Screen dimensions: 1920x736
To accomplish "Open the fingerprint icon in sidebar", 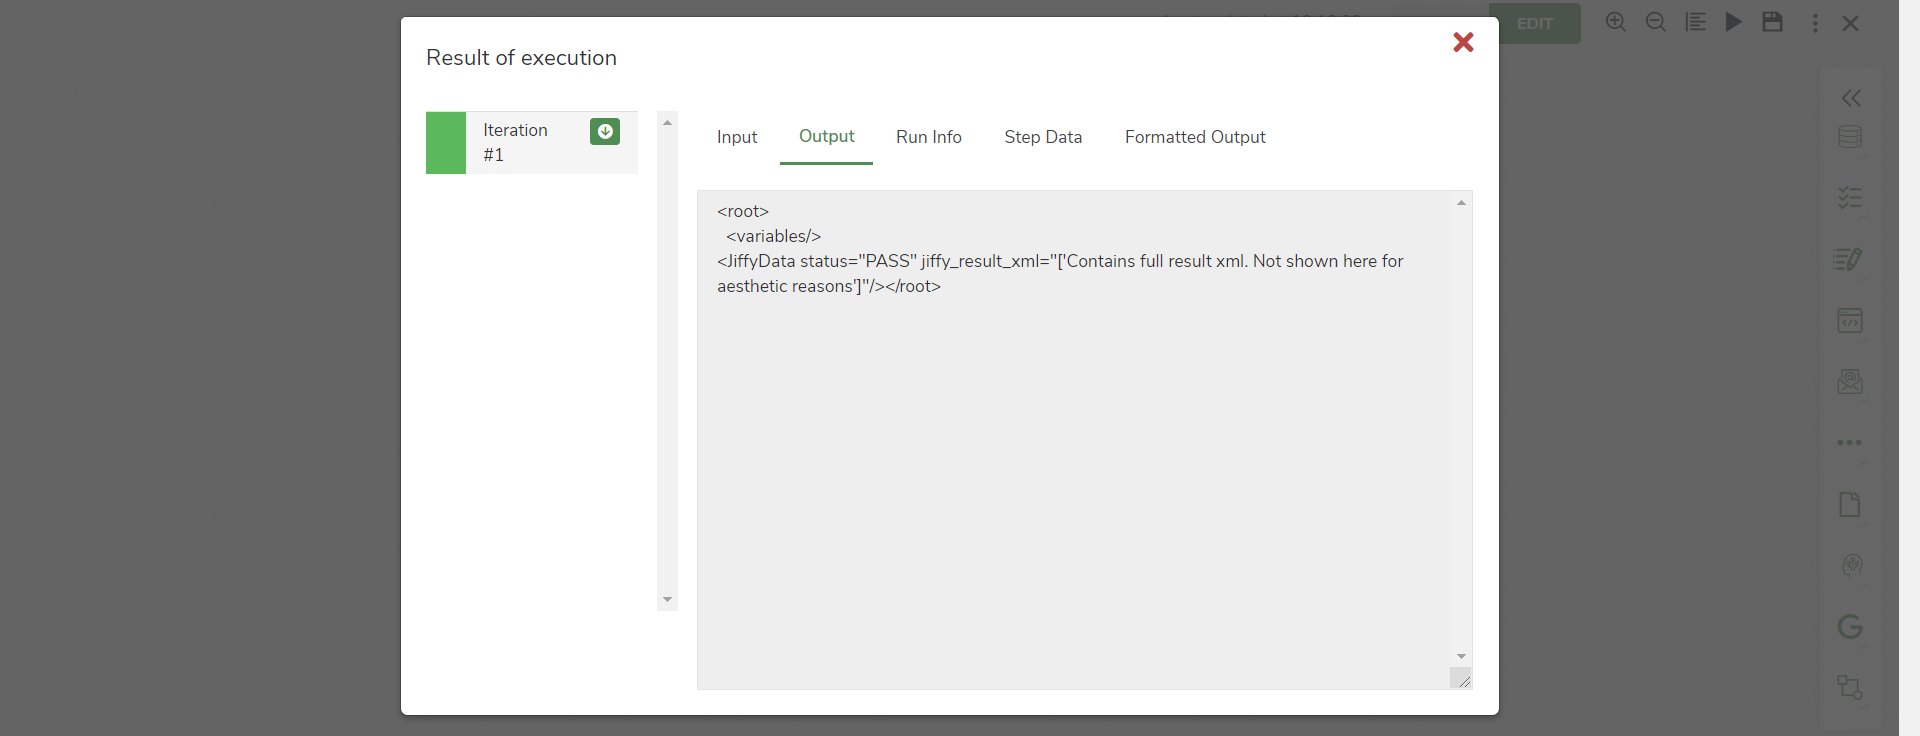I will (x=1852, y=566).
